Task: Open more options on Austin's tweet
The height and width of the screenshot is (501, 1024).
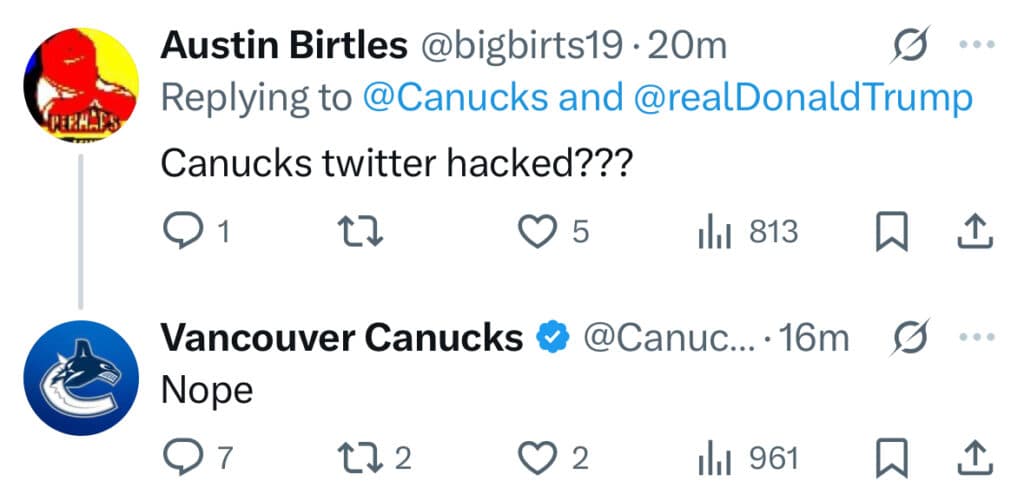Action: pyautogui.click(x=977, y=45)
